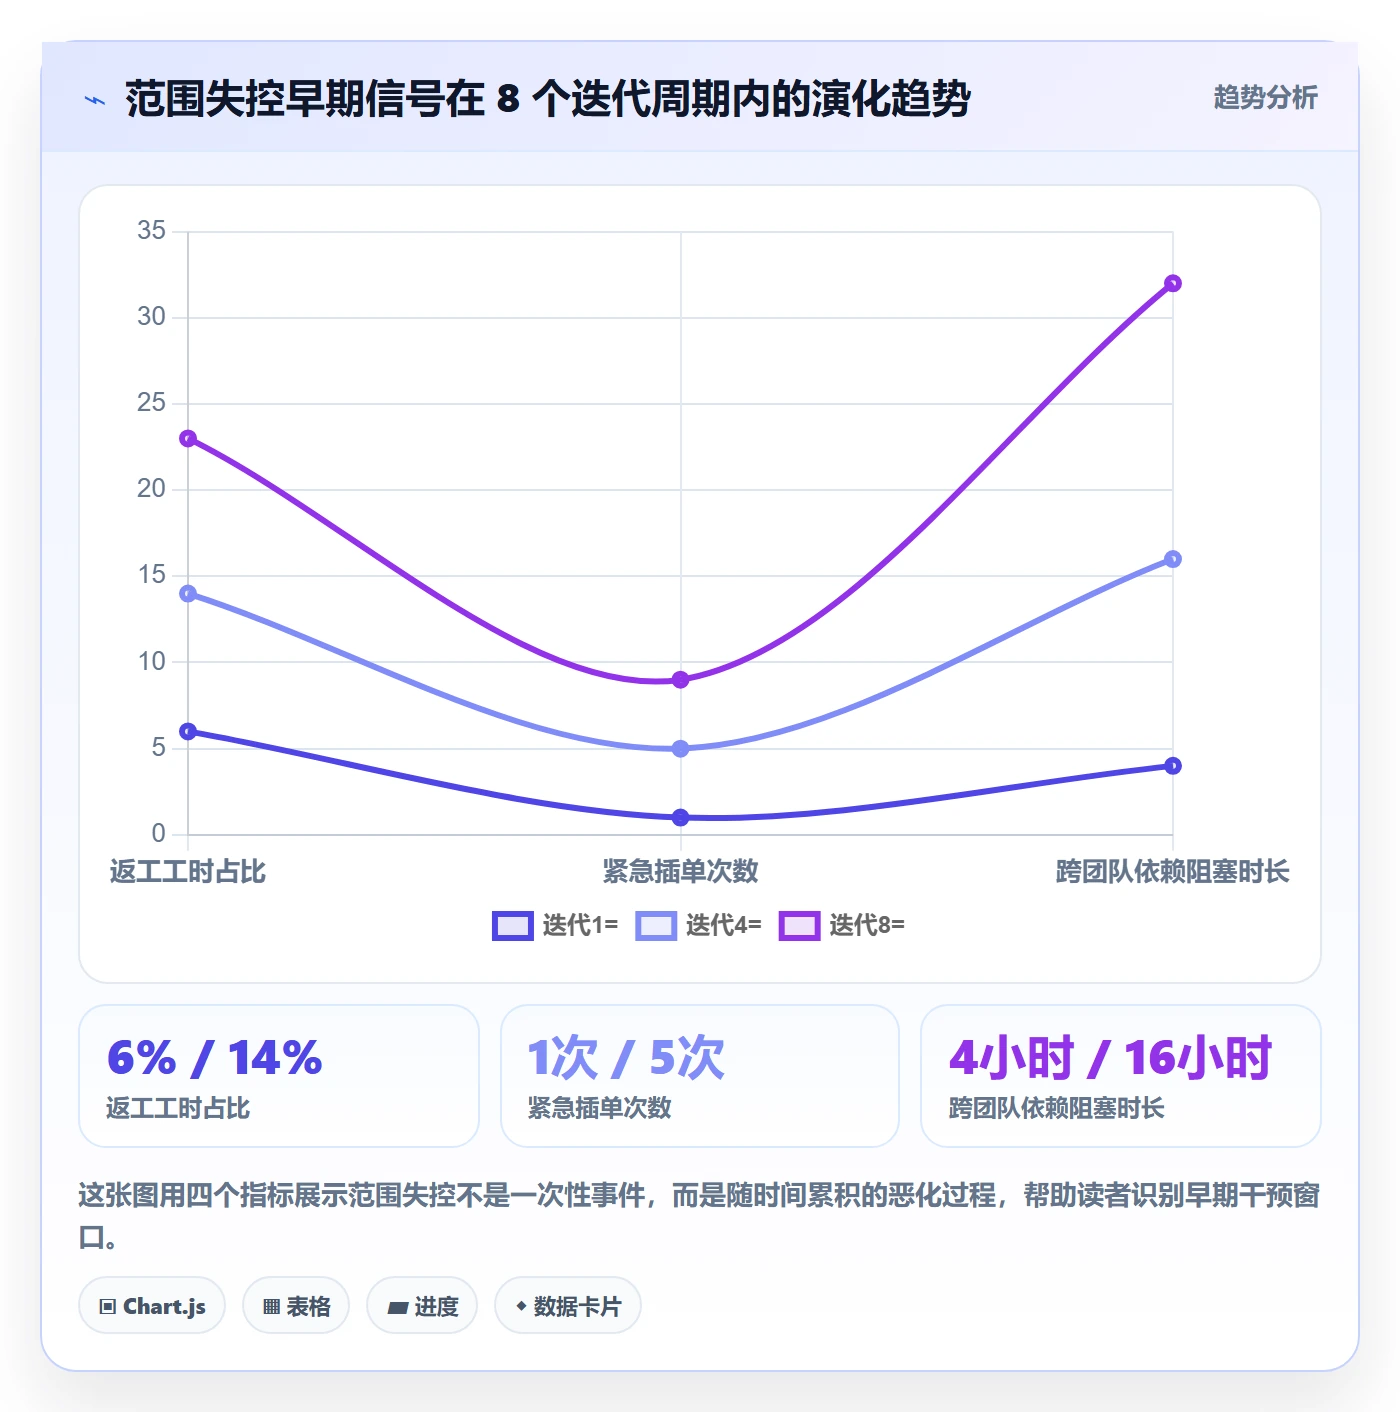Click the 迭代8= legend color box

pos(799,926)
